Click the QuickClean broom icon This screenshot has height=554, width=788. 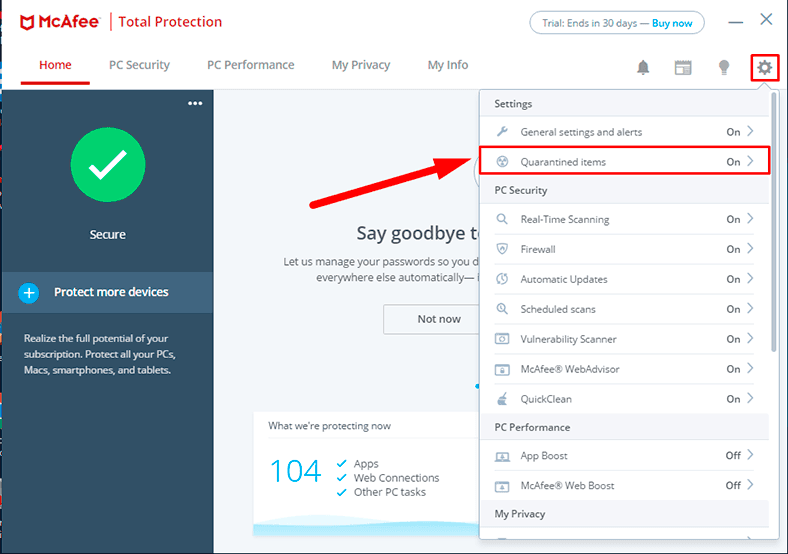[x=502, y=399]
